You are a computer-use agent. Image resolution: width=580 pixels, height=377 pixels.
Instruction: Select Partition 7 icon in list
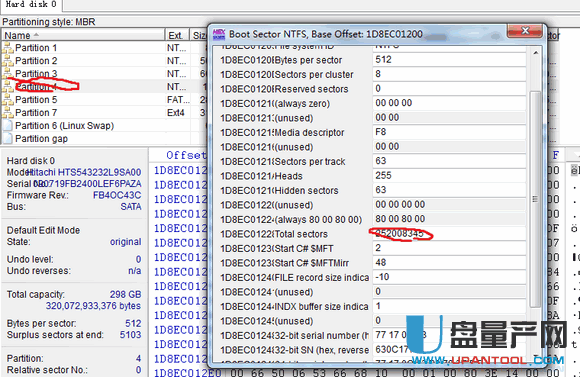[8, 113]
